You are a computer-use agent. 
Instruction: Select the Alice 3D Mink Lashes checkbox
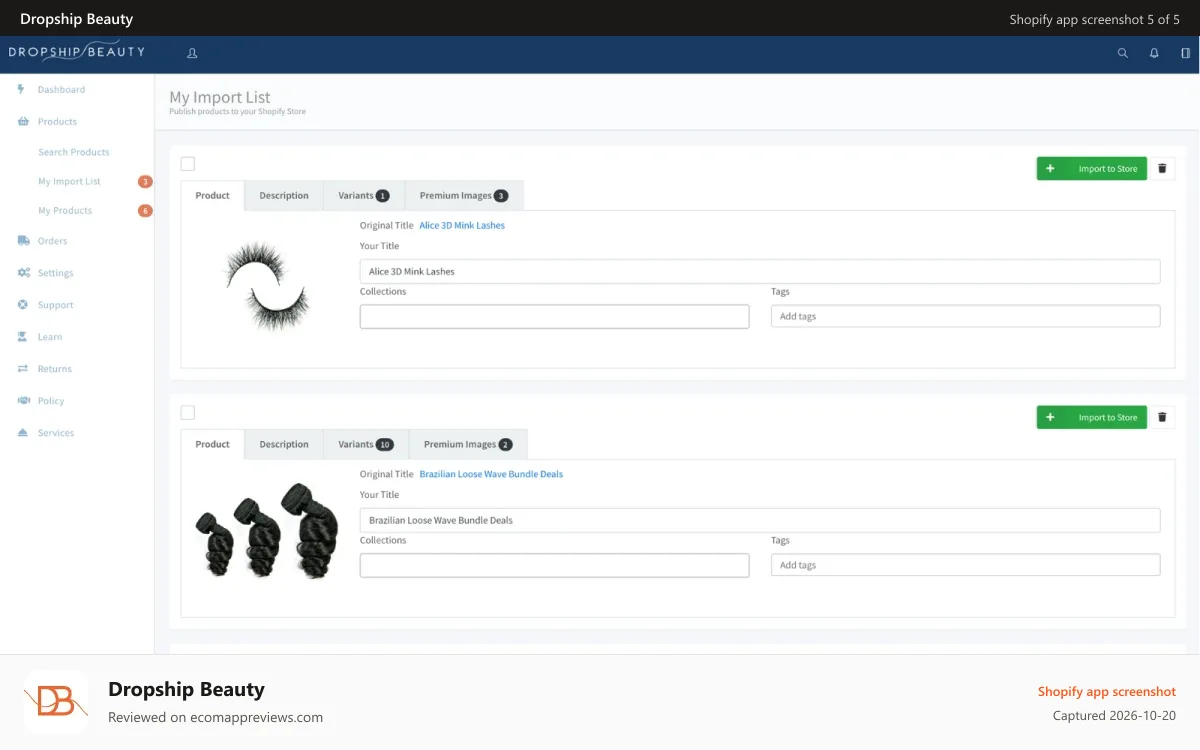188,164
